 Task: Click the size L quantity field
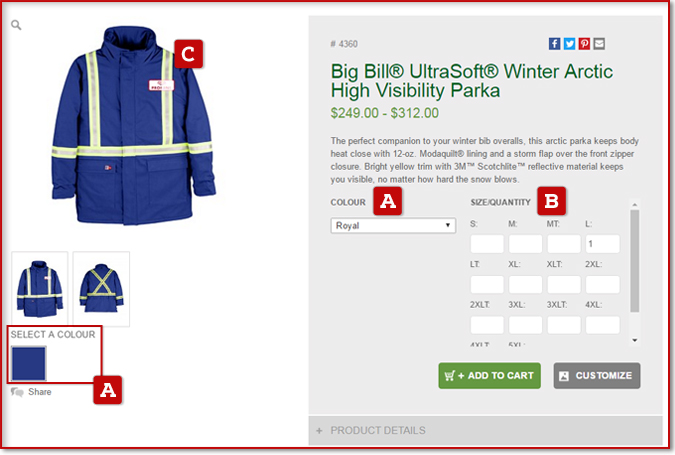point(602,244)
